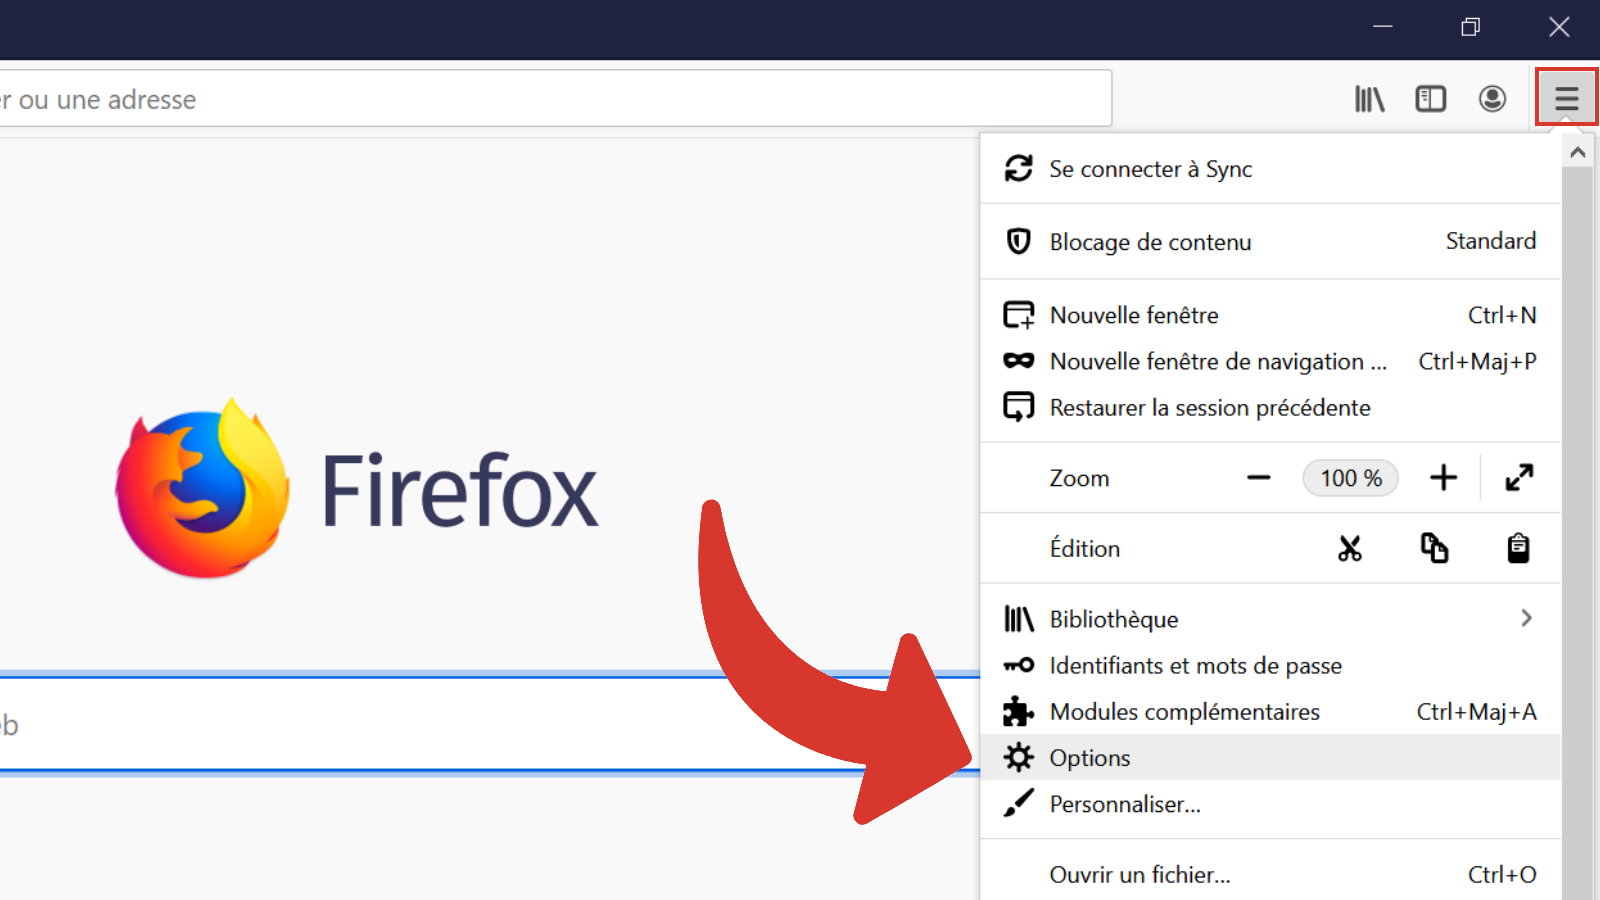Open the Library toolbar icon
Viewport: 1600px width, 900px height.
(1369, 98)
